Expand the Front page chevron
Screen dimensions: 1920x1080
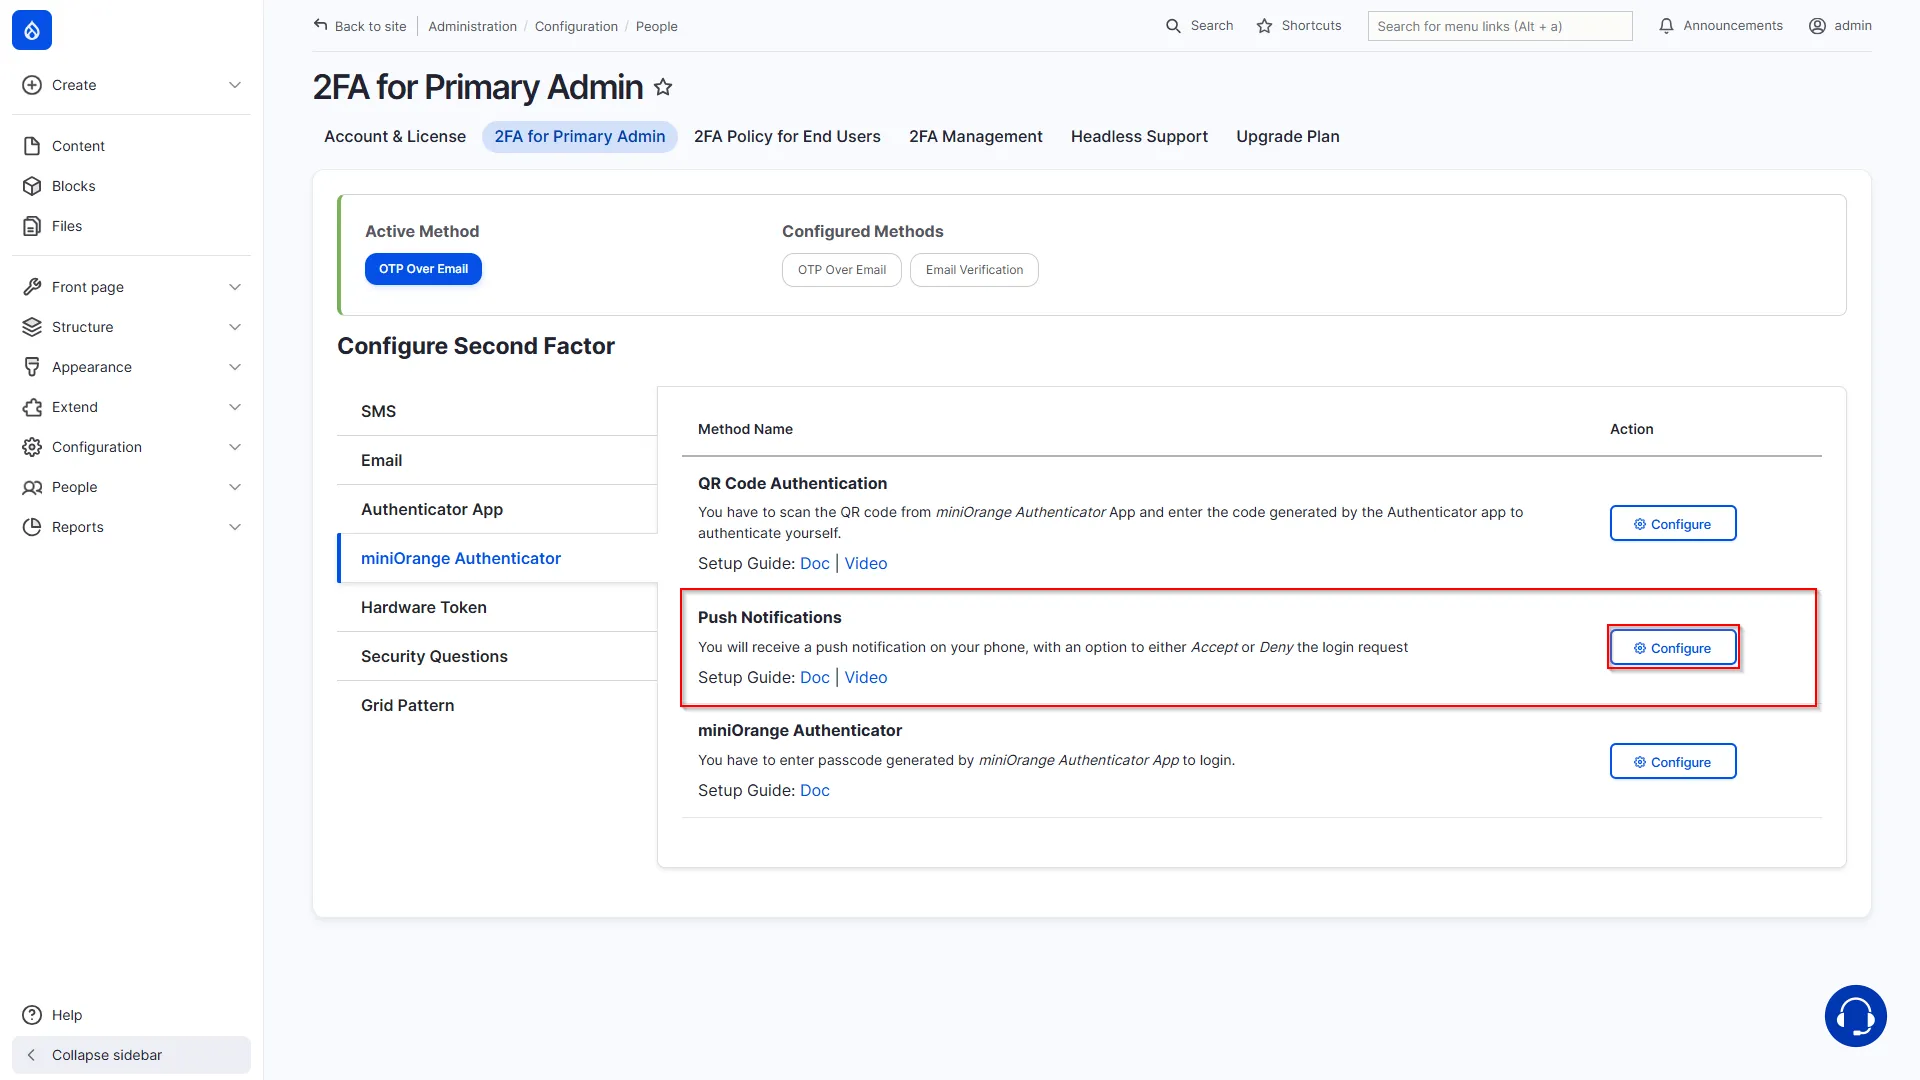point(235,287)
